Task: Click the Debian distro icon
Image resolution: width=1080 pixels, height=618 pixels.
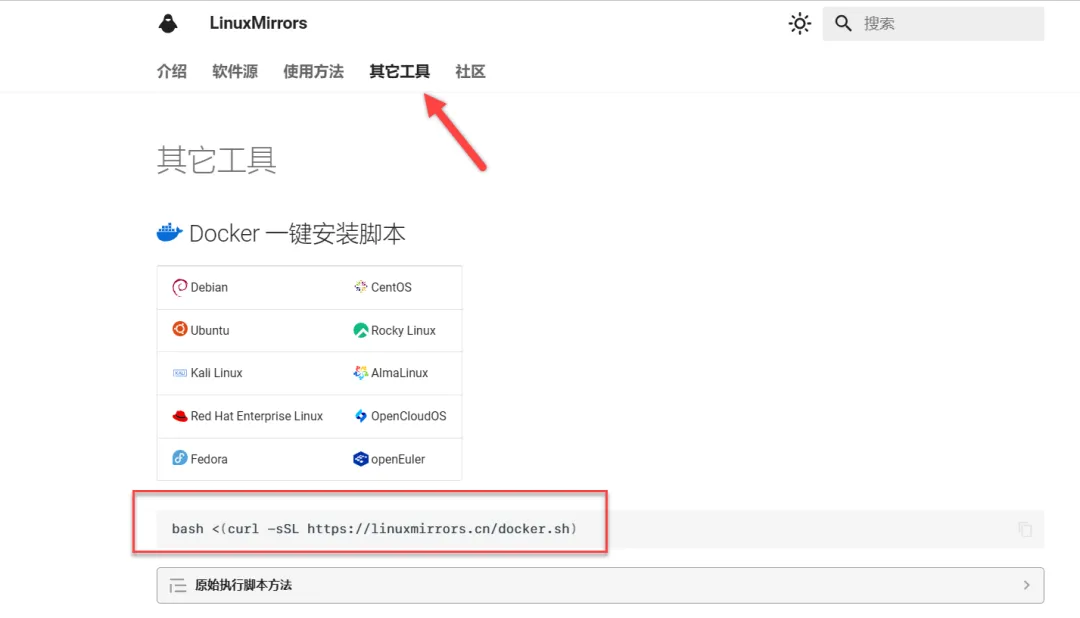Action: click(181, 287)
